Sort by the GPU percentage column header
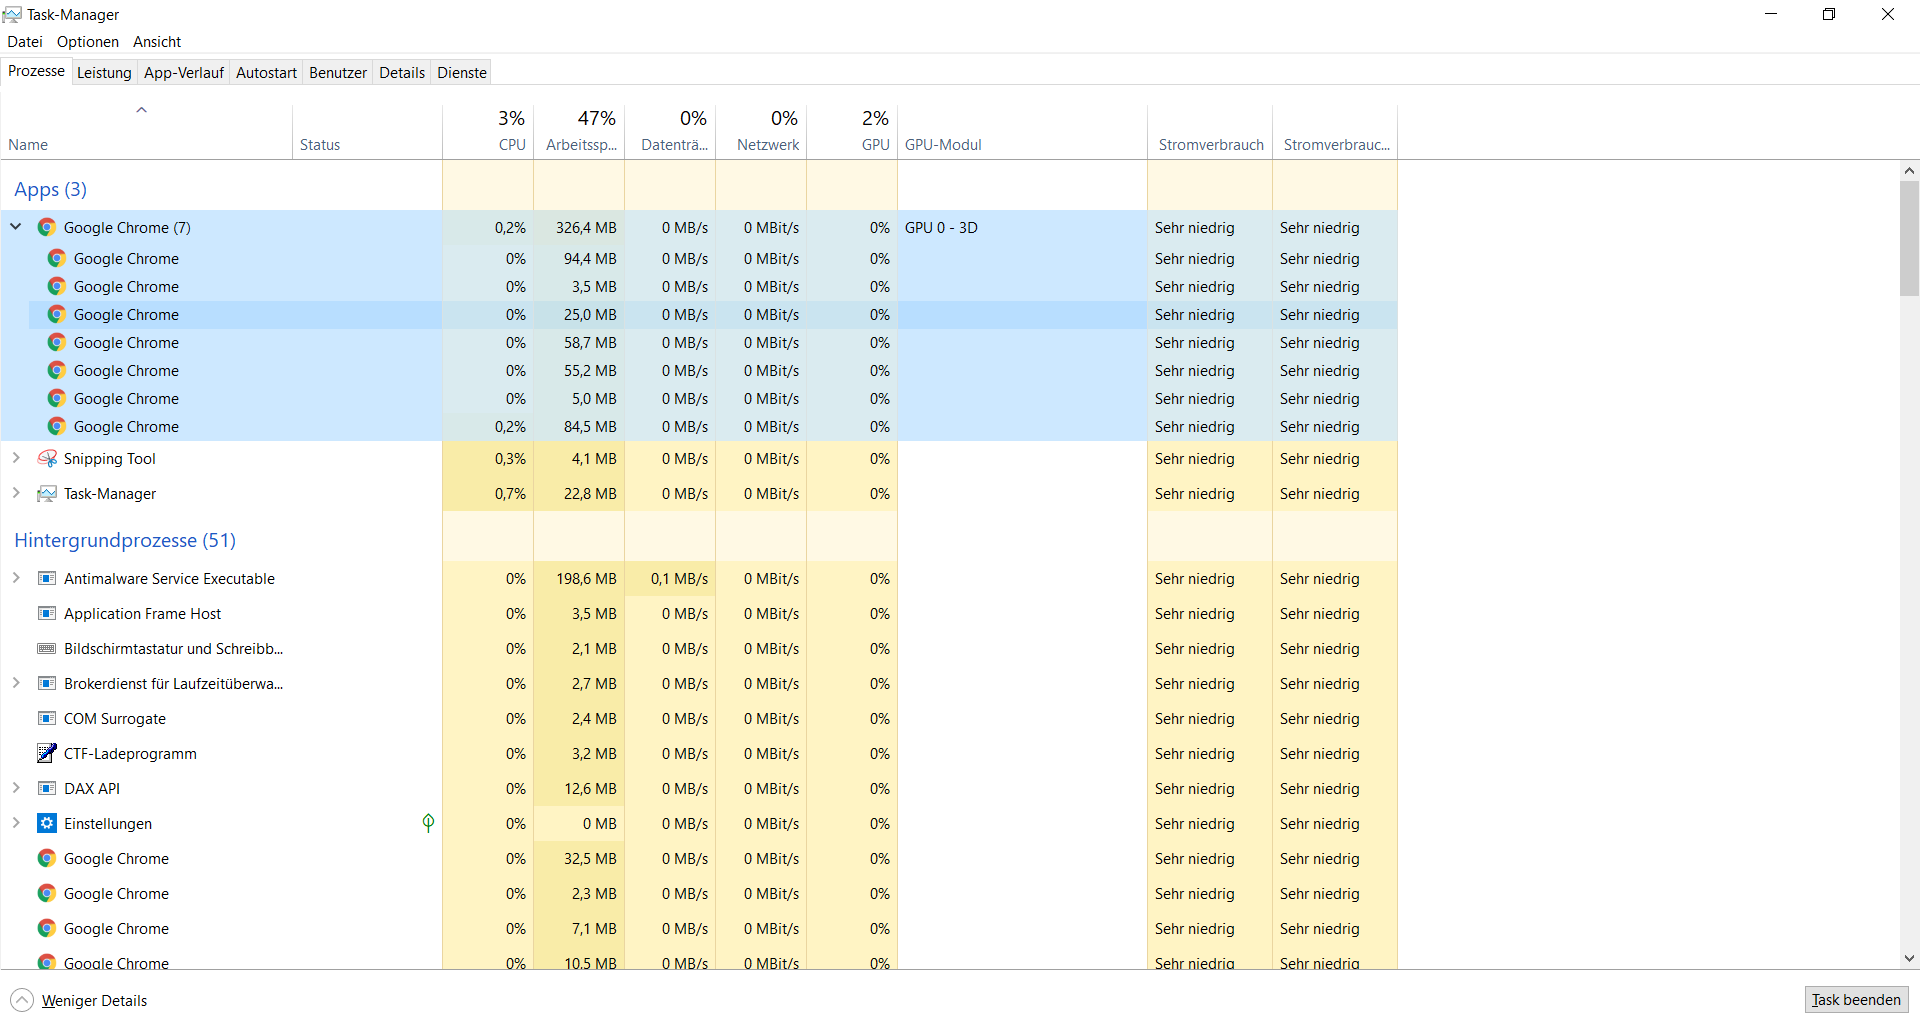The image size is (1920, 1030). click(852, 131)
